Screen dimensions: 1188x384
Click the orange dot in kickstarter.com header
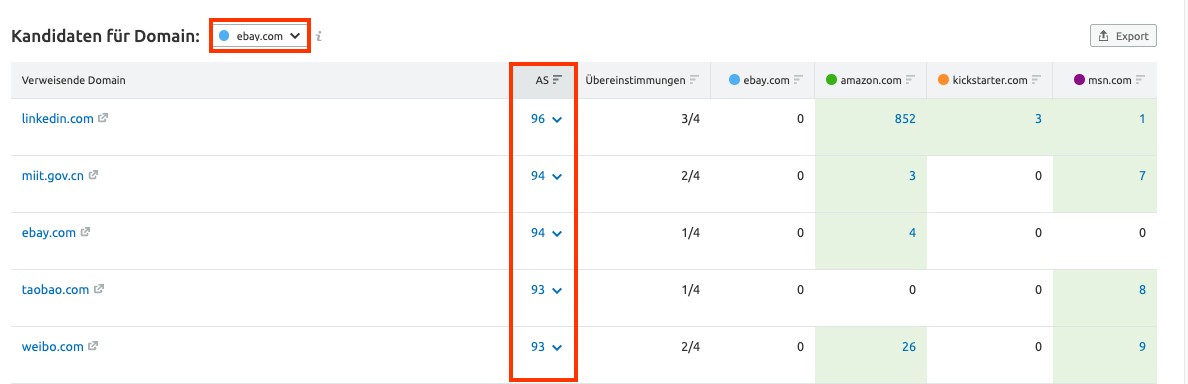click(x=943, y=80)
